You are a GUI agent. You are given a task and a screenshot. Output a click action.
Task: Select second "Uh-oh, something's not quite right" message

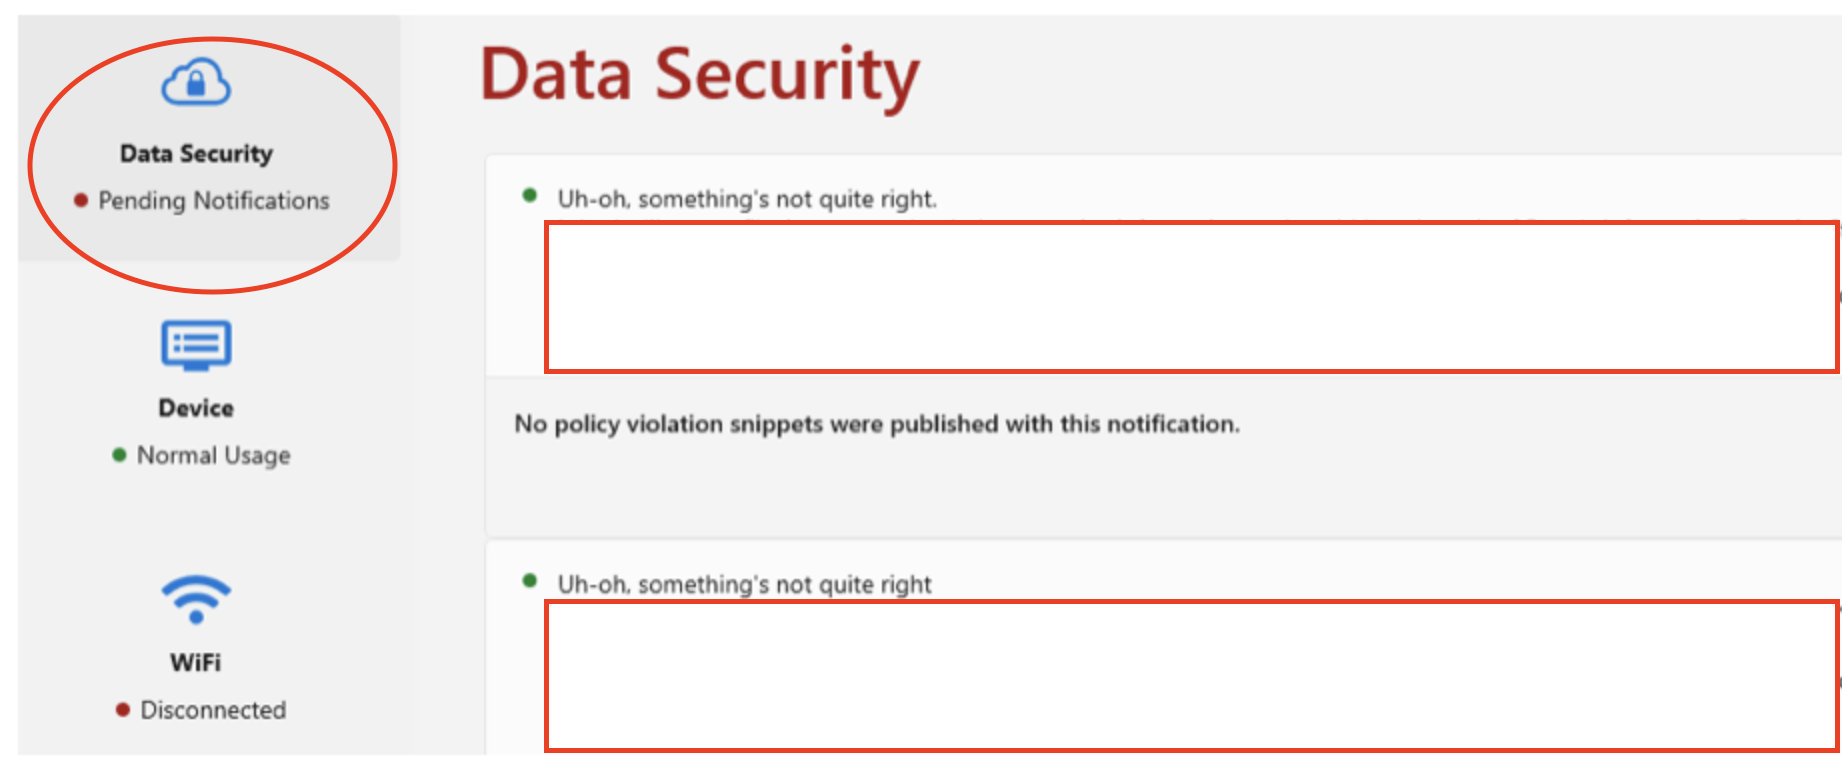744,584
